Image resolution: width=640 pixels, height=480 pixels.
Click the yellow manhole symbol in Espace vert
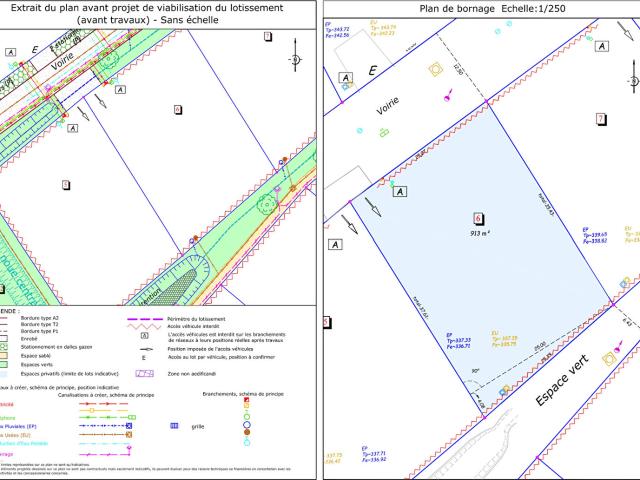609,360
